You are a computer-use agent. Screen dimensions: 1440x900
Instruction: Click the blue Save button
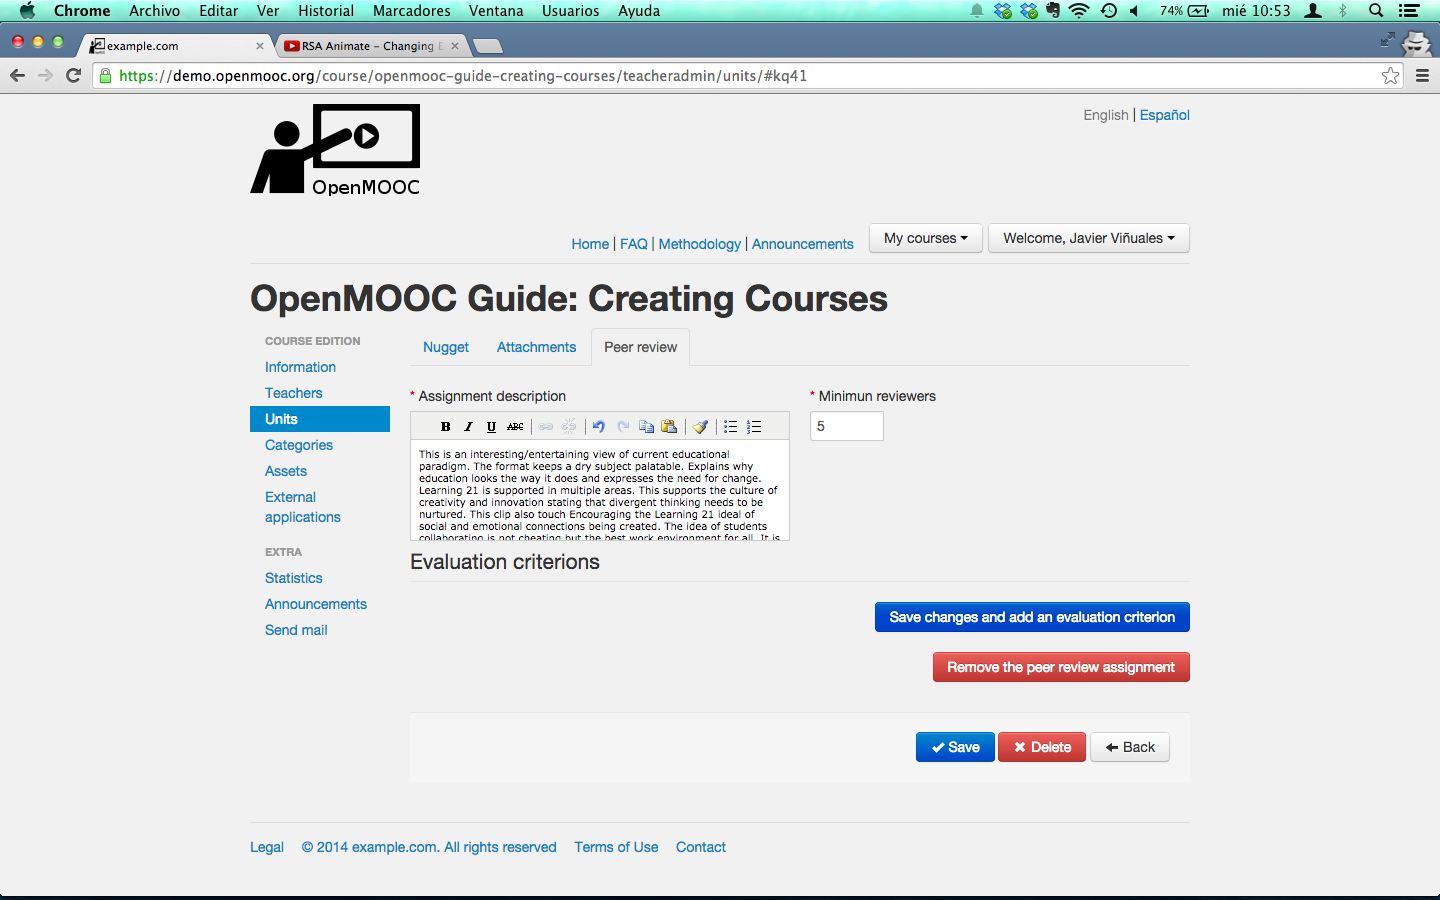(955, 747)
